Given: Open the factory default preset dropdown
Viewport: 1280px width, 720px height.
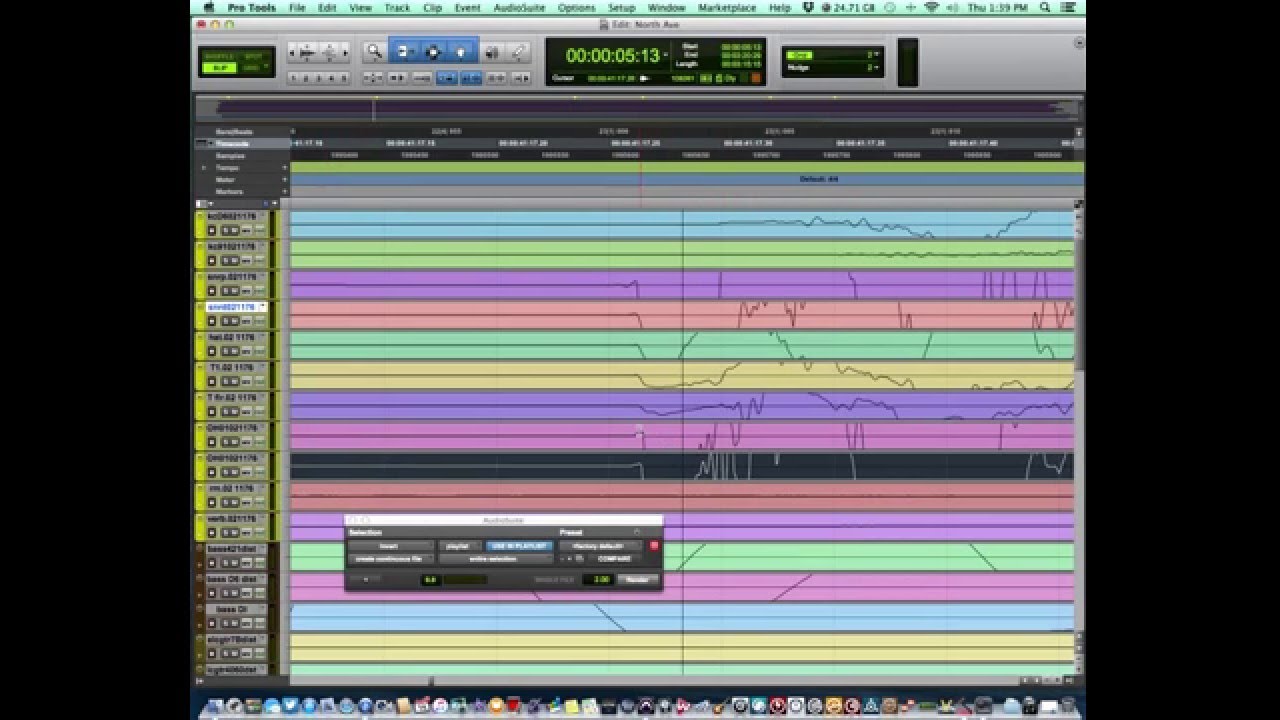Looking at the screenshot, I should click(x=601, y=546).
